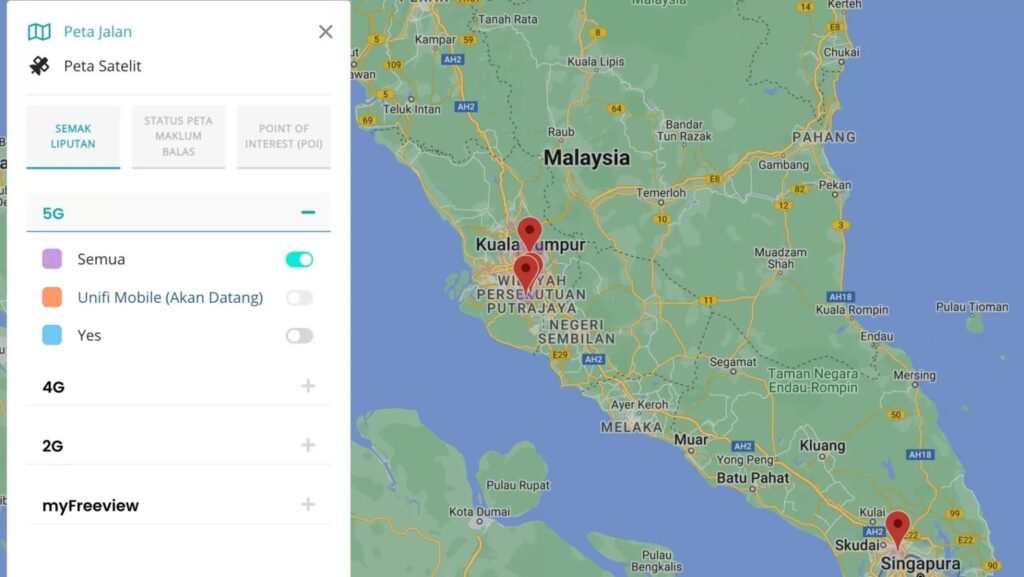Click the Unifi Mobile (Akan Datang) link
This screenshot has width=1024, height=577.
[x=170, y=298]
